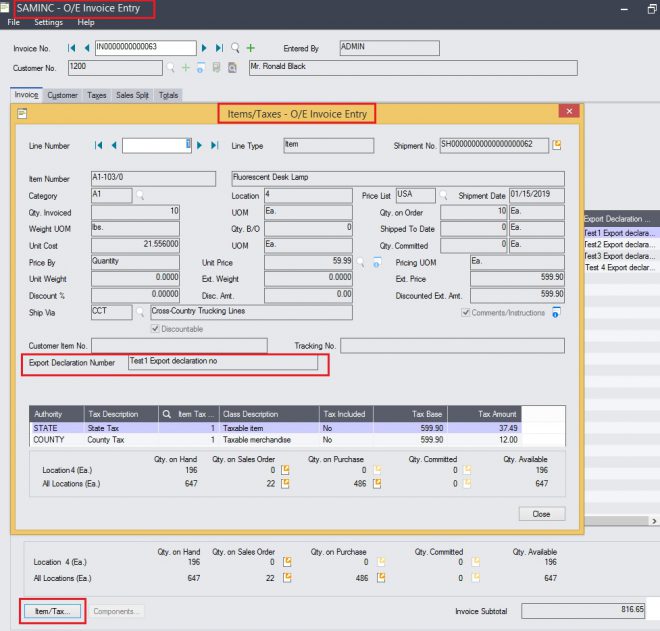This screenshot has width=660, height=631.
Task: Click into the Line Number input field
Action: point(156,145)
